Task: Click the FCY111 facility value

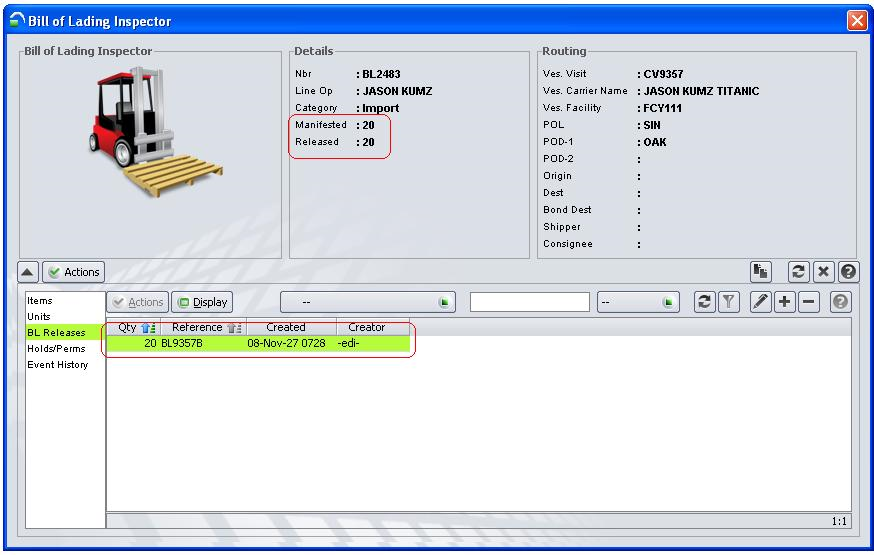Action: tap(663, 108)
